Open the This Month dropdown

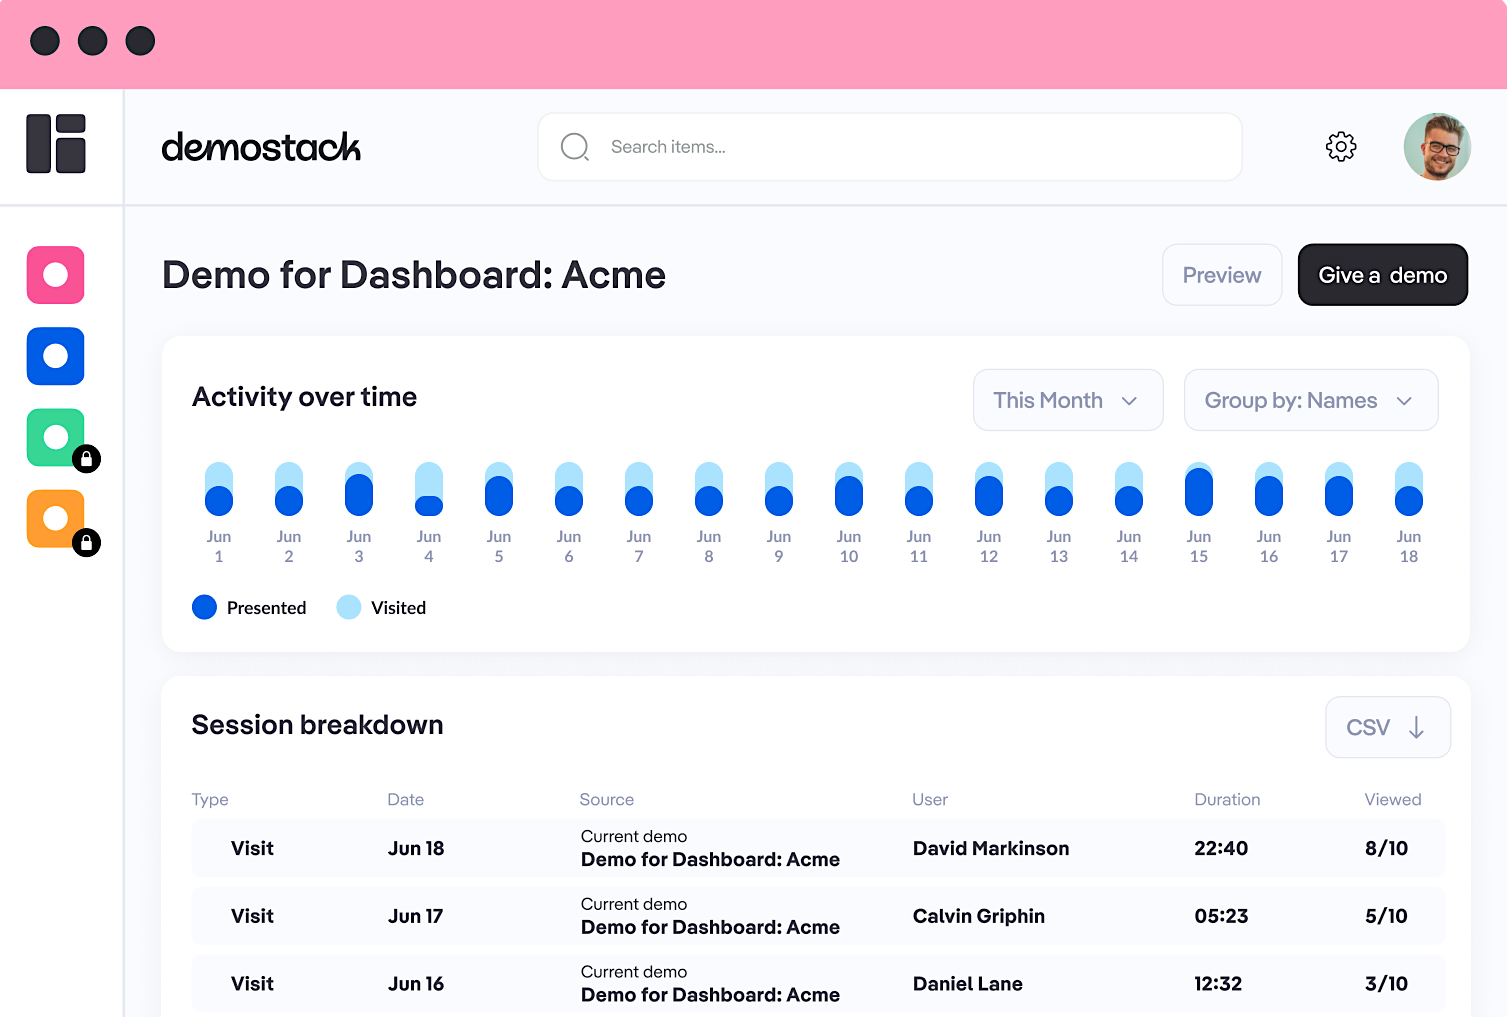1068,400
